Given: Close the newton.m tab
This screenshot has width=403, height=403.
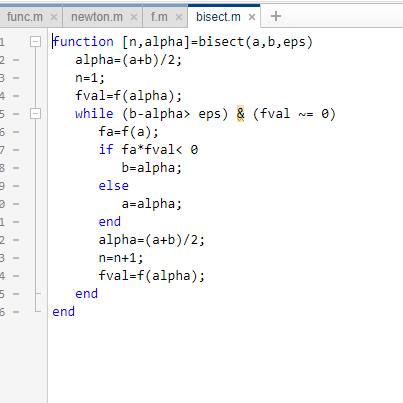Looking at the screenshot, I should pos(134,17).
